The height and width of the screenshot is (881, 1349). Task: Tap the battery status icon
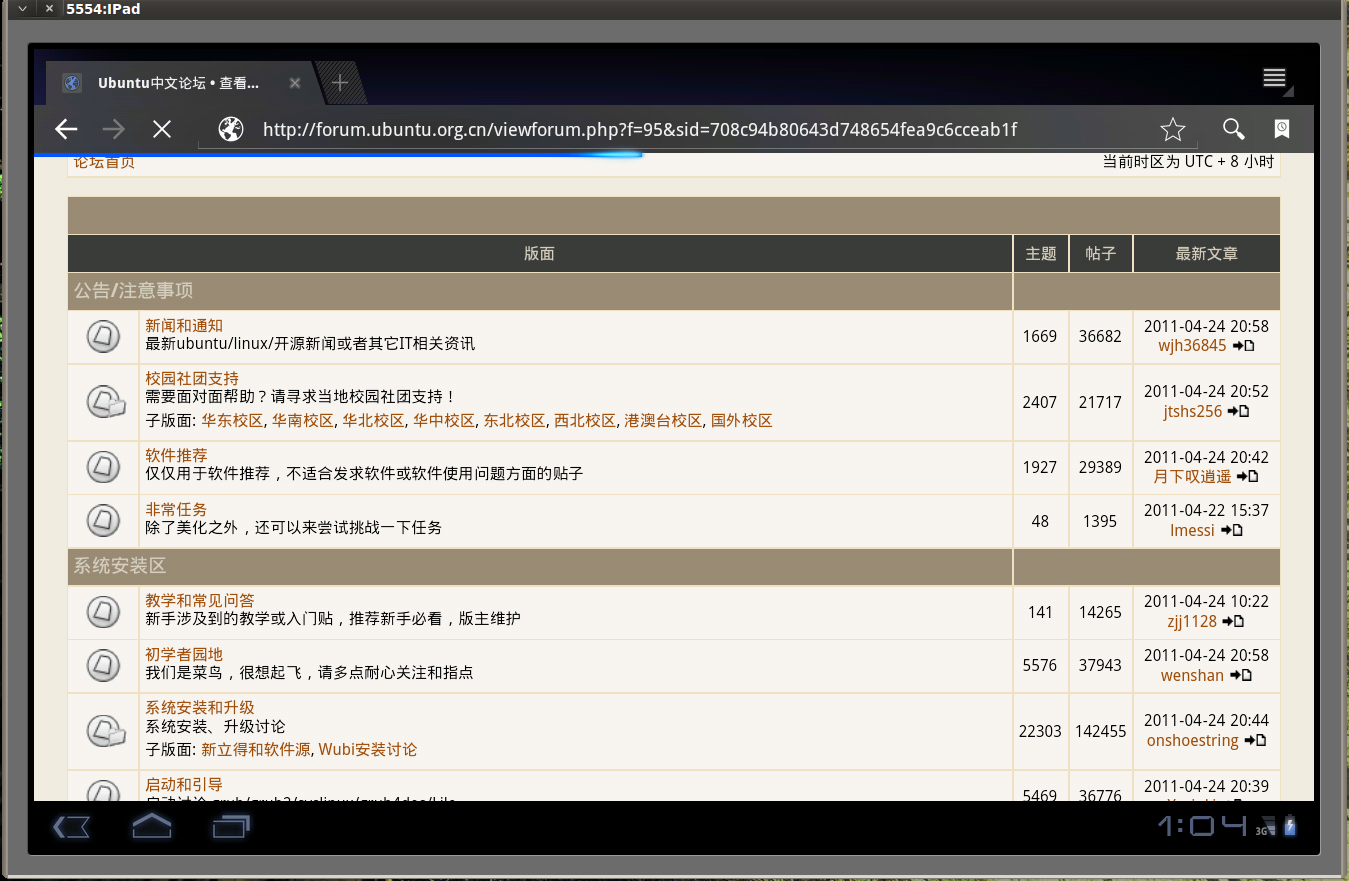click(1290, 826)
